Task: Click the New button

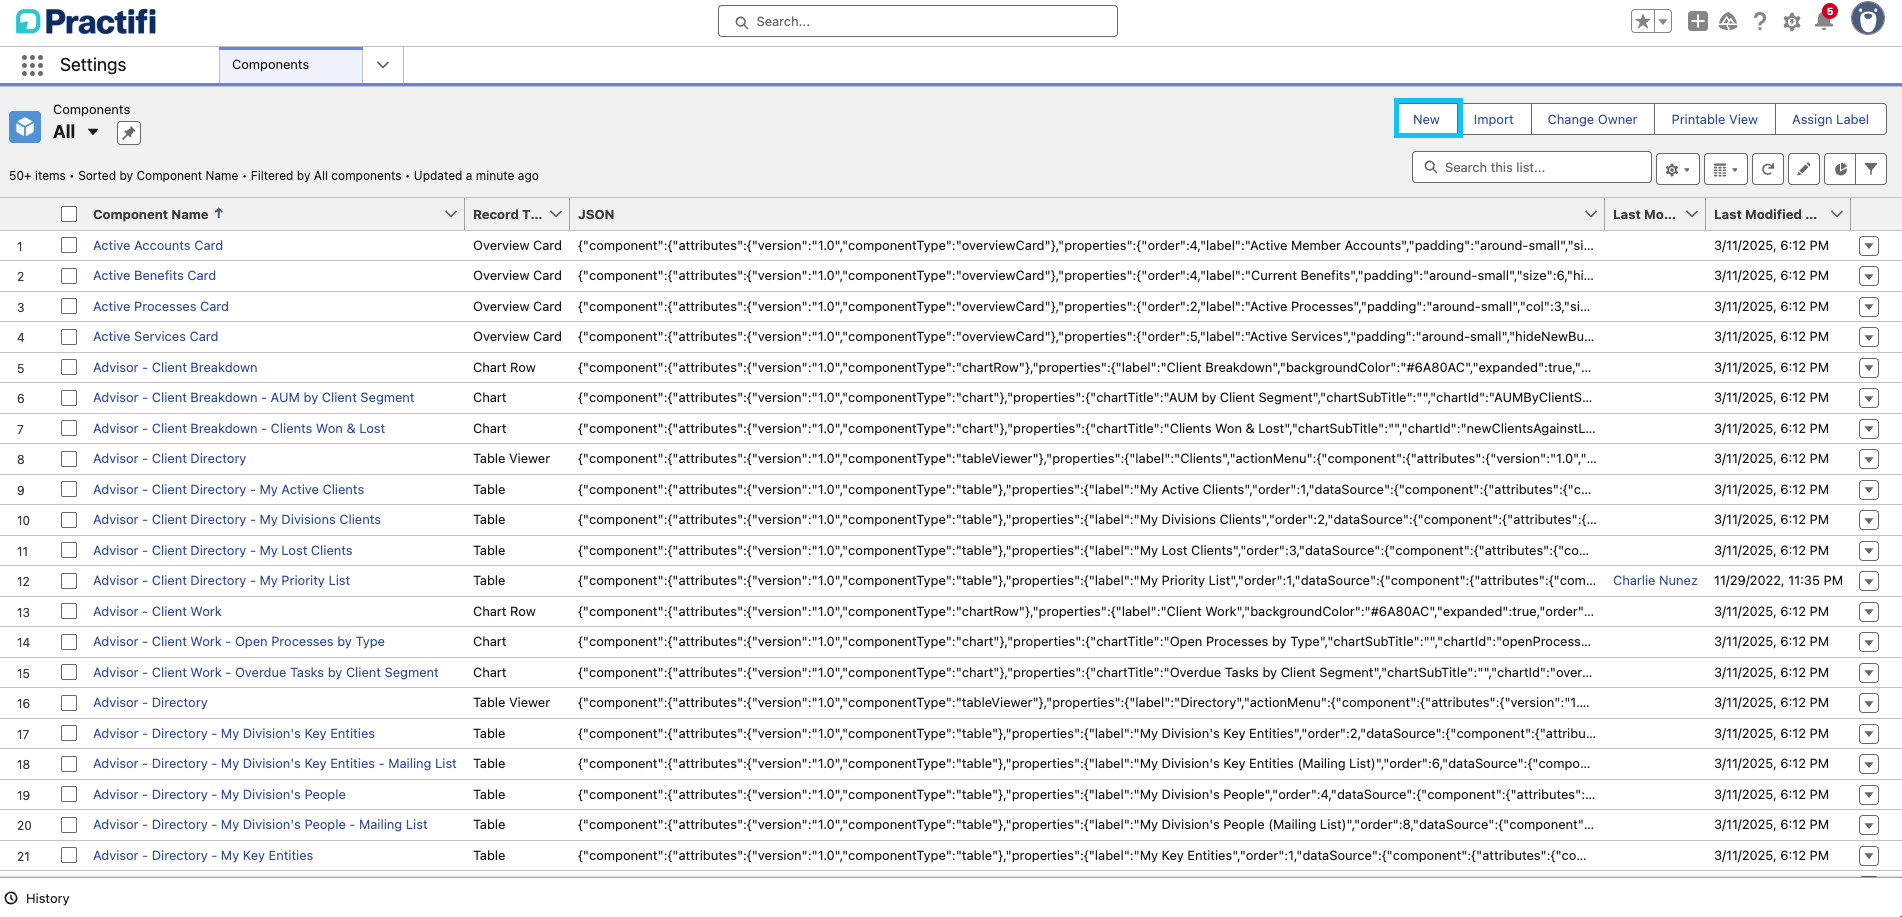Action: coord(1426,119)
